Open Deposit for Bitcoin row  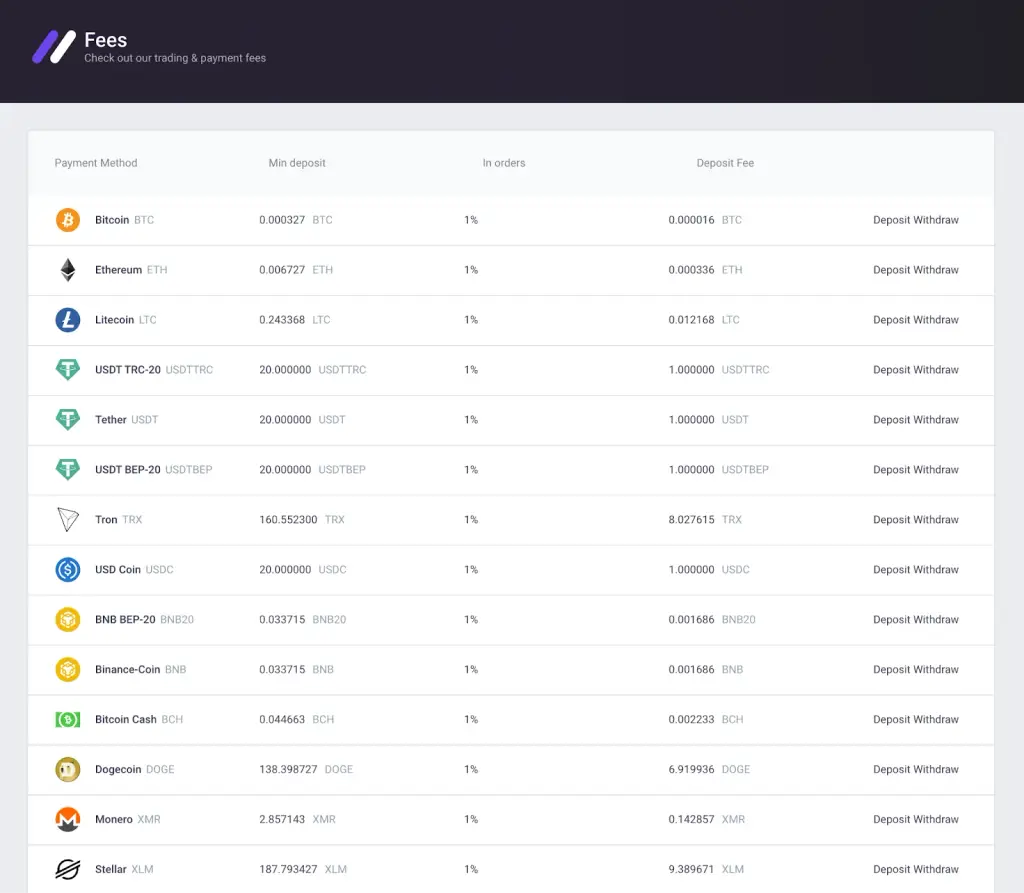pyautogui.click(x=891, y=219)
